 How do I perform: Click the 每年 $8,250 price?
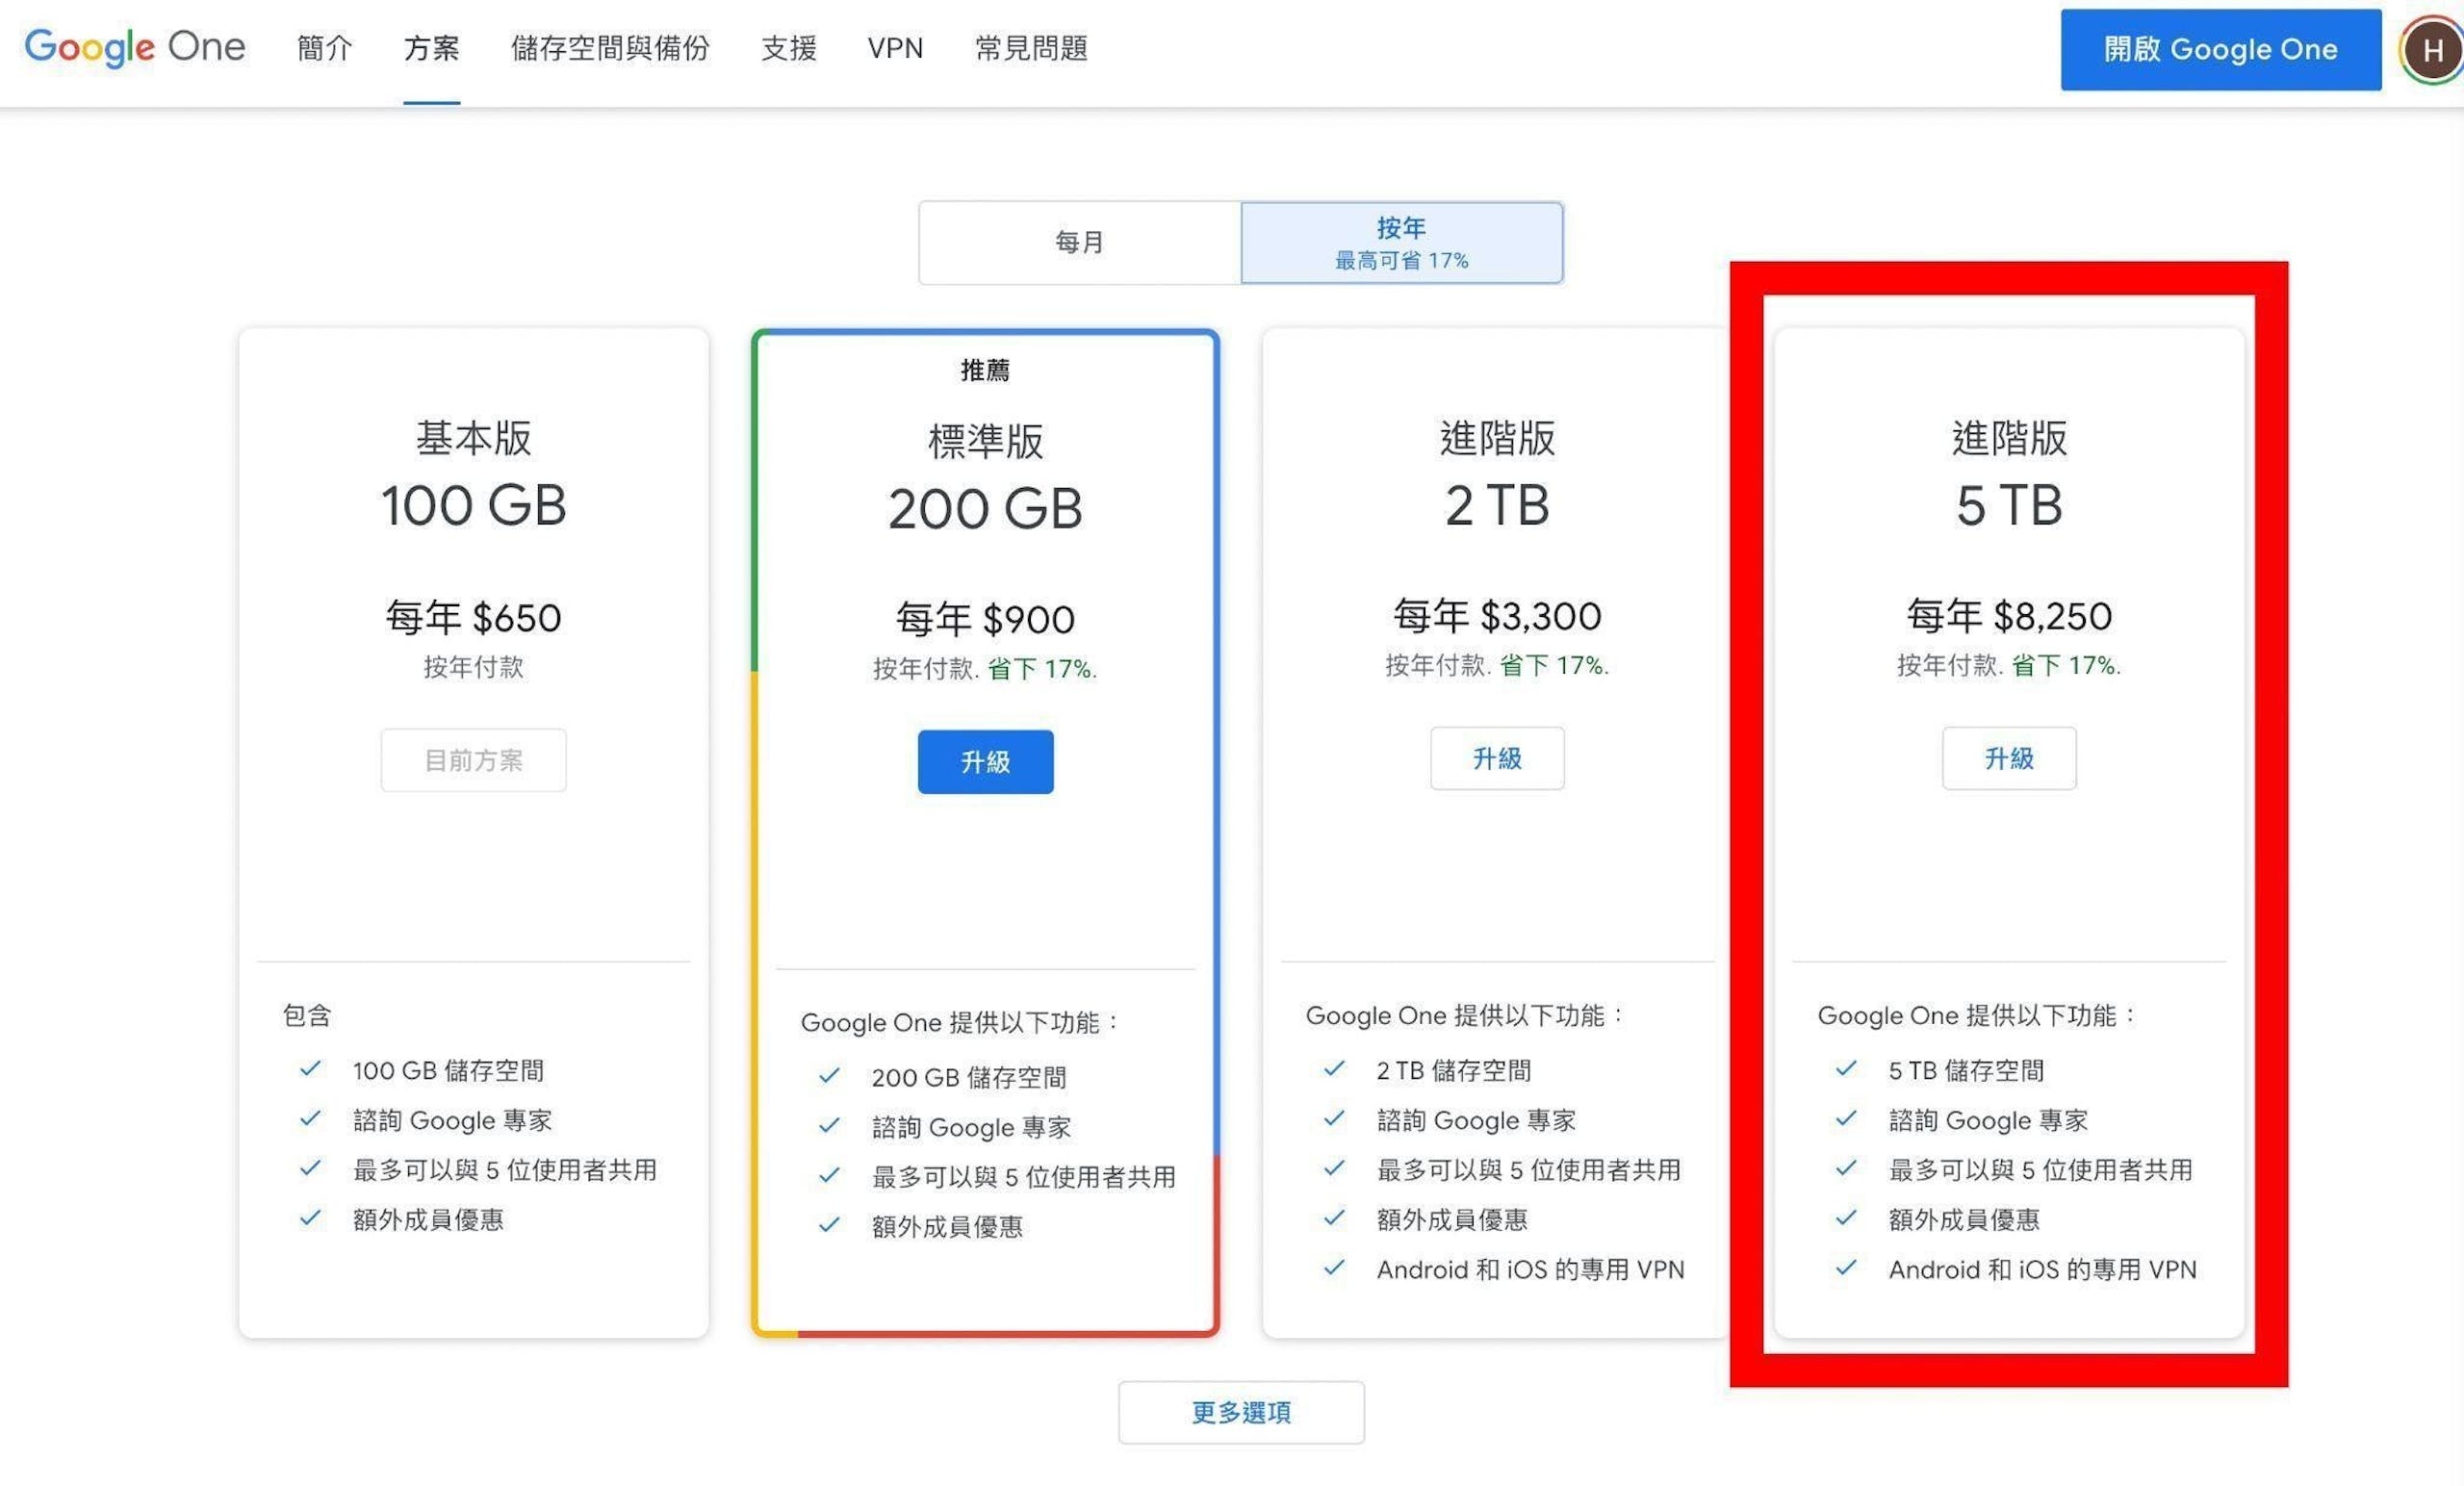pyautogui.click(x=2010, y=615)
